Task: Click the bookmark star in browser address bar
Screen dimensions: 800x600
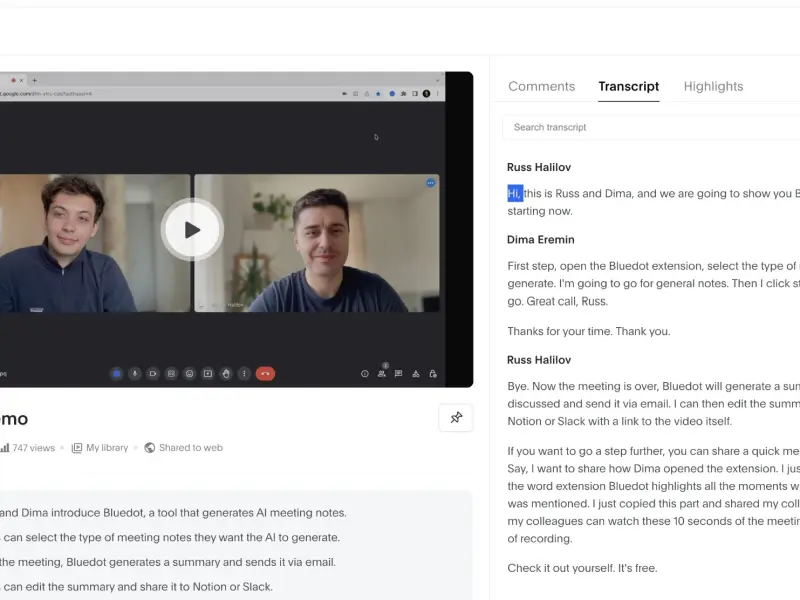Action: [378, 94]
